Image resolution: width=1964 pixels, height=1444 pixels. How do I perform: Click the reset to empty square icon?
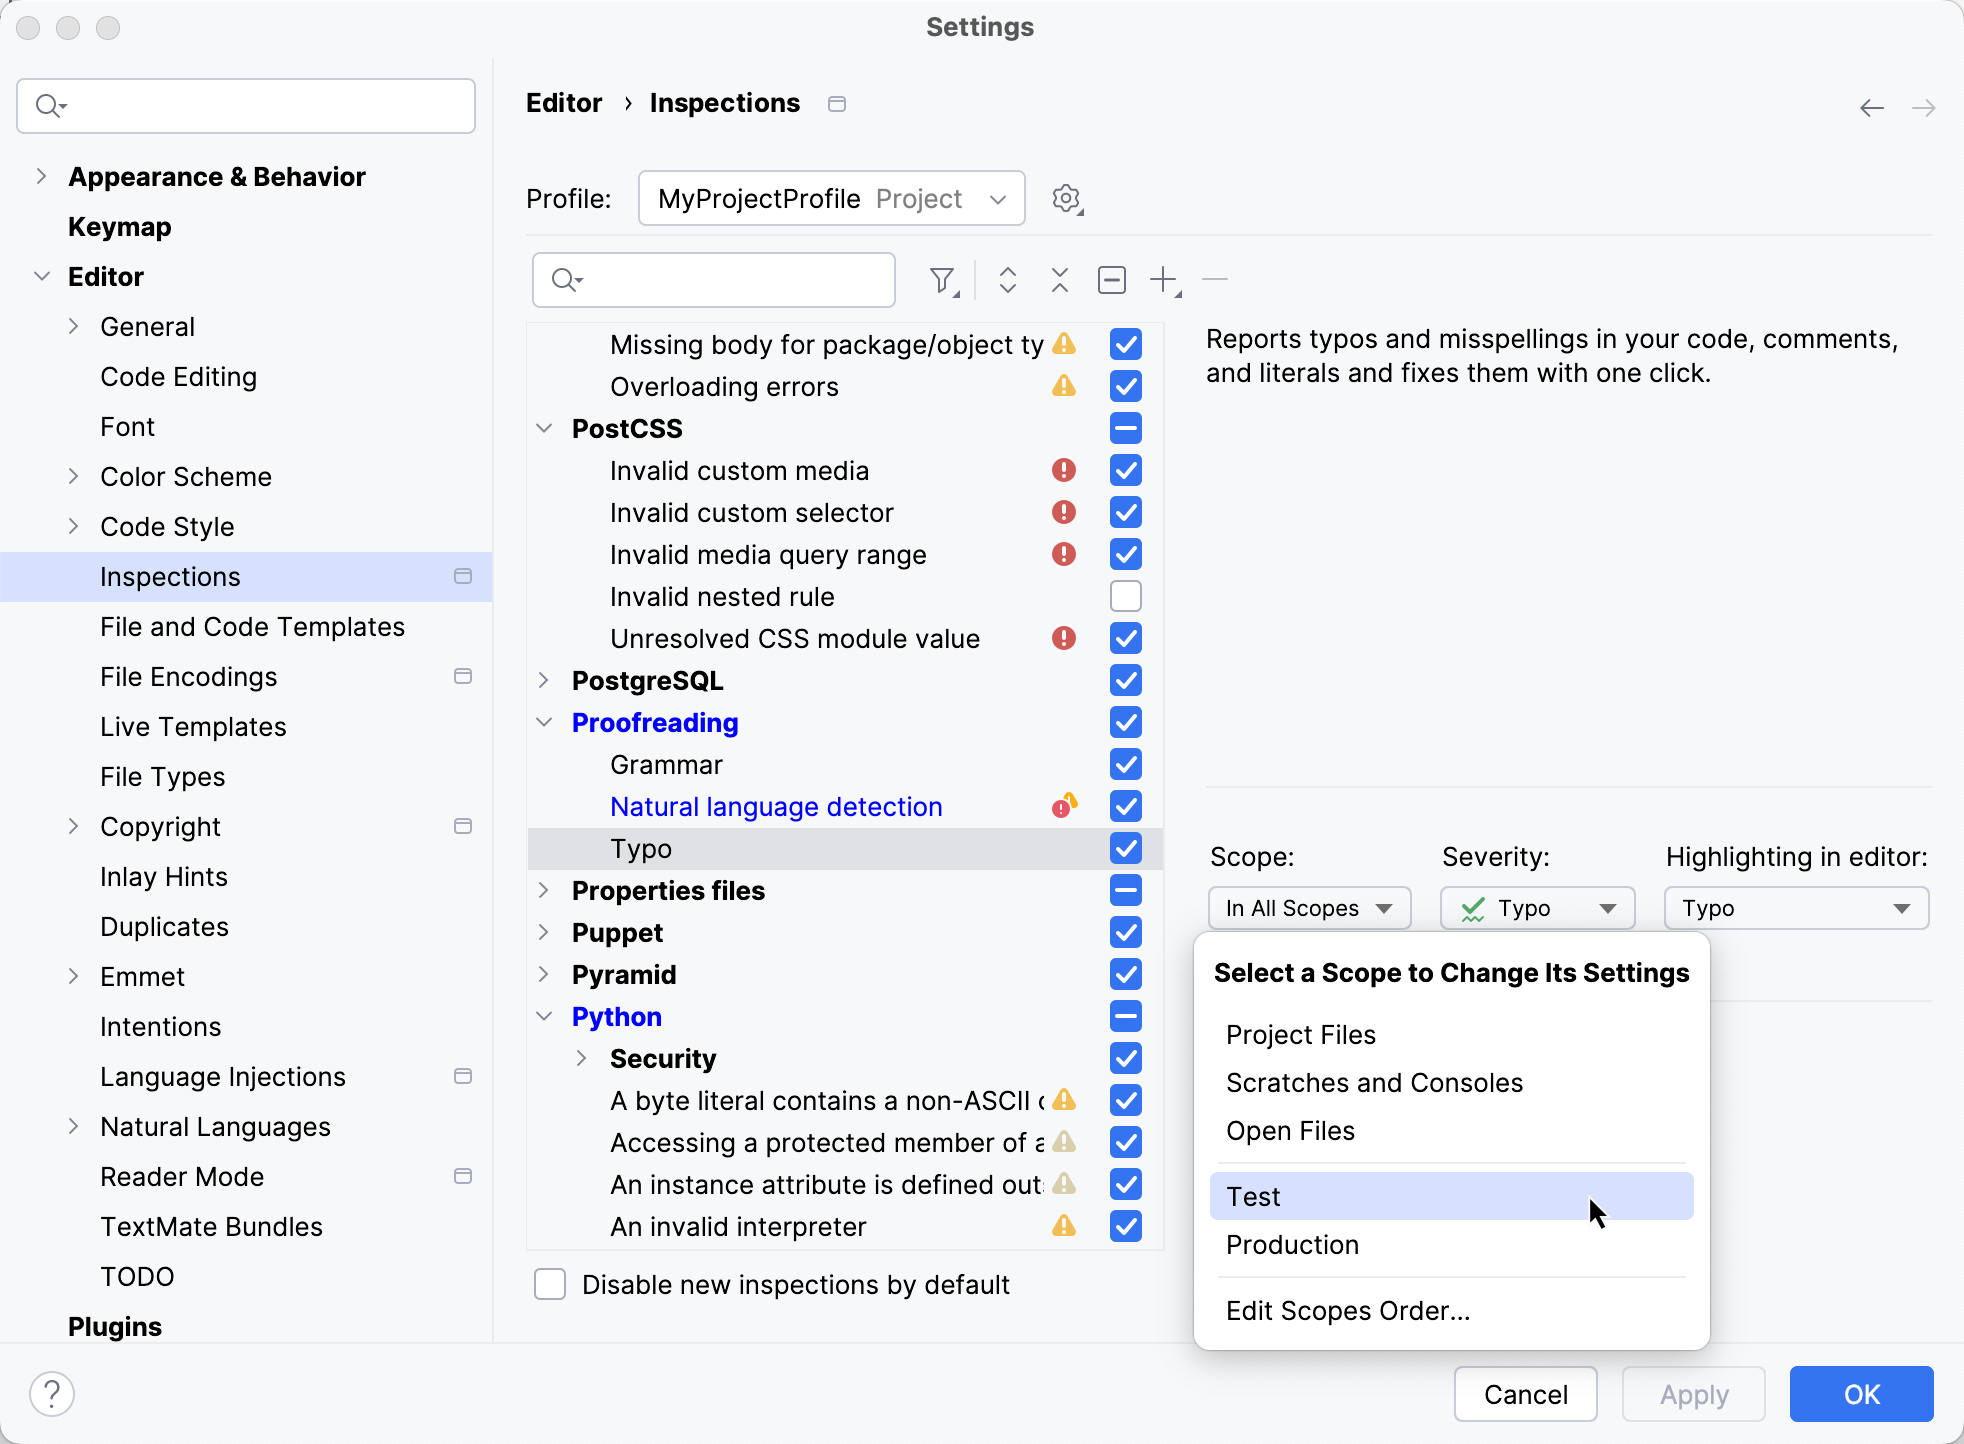pos(1111,280)
